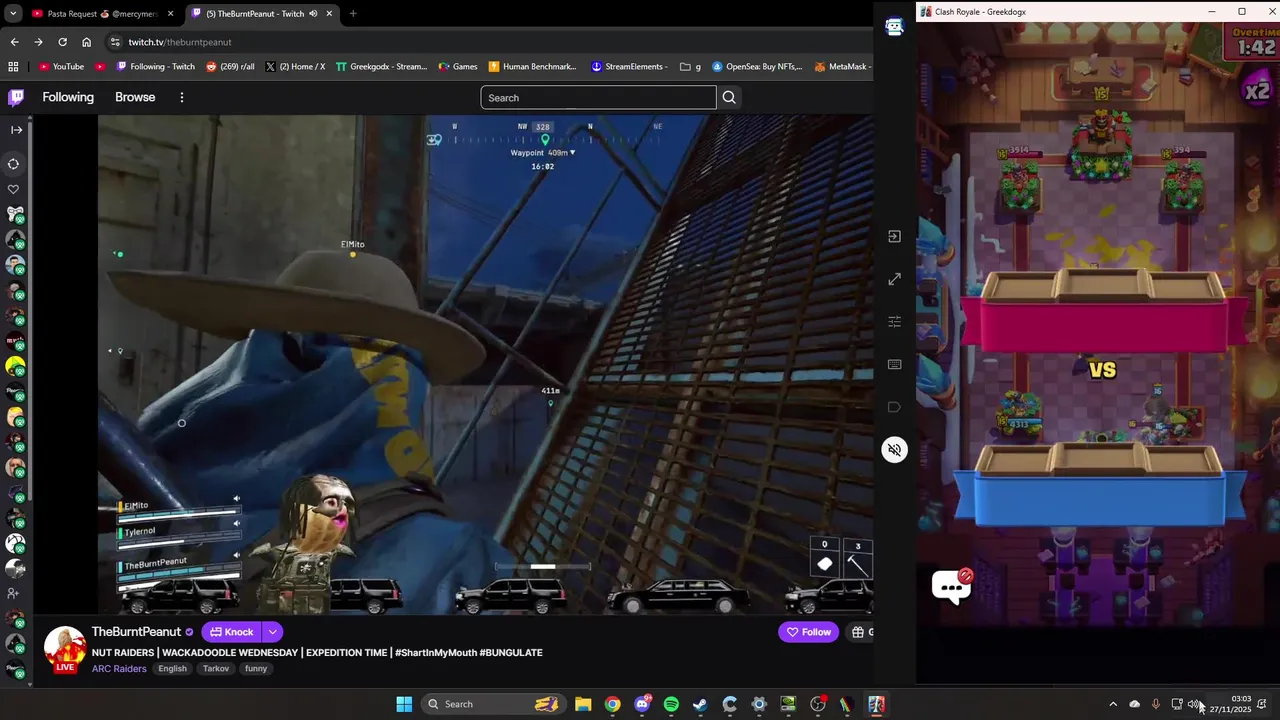Toggle the mute icon in emulator sidebar
Viewport: 1280px width, 720px height.
[x=894, y=449]
